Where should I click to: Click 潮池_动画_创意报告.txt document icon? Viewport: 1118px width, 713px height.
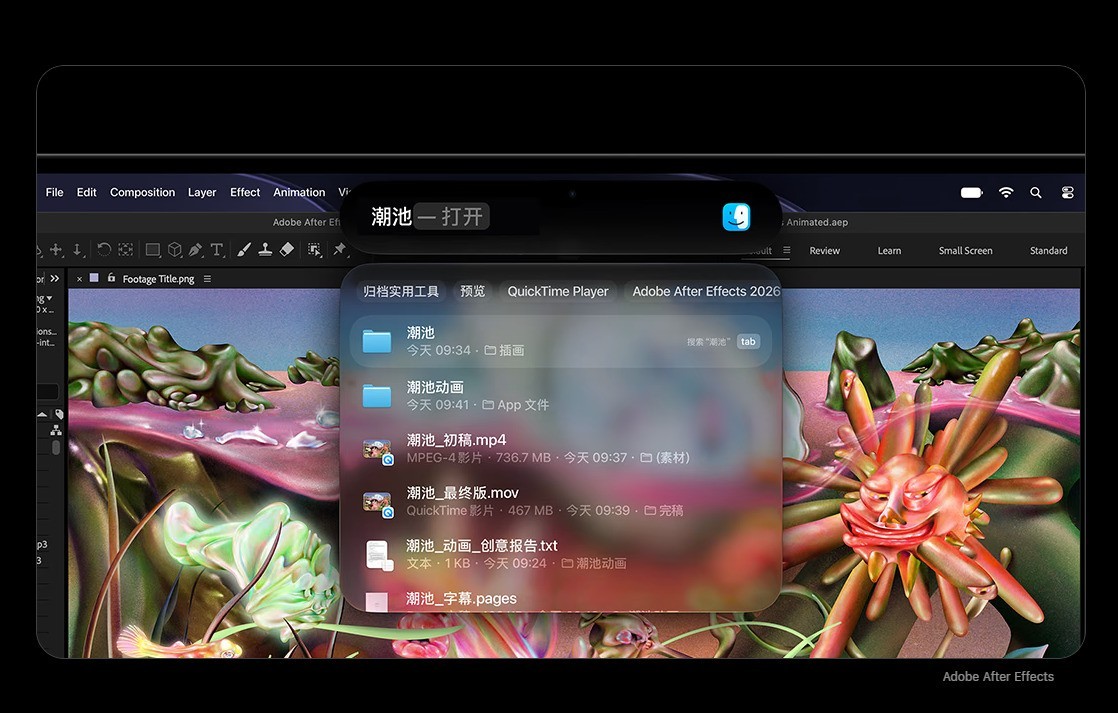[x=379, y=555]
